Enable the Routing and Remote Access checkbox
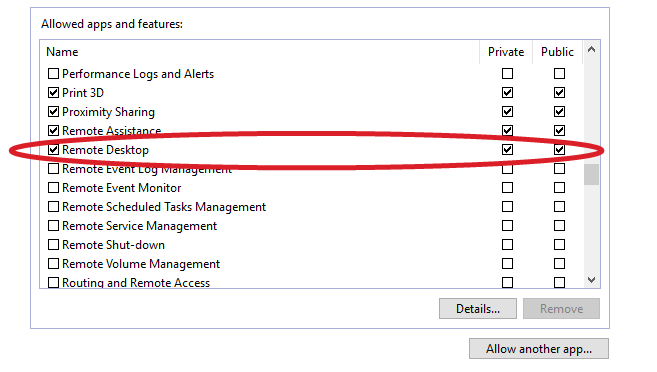 [53, 282]
